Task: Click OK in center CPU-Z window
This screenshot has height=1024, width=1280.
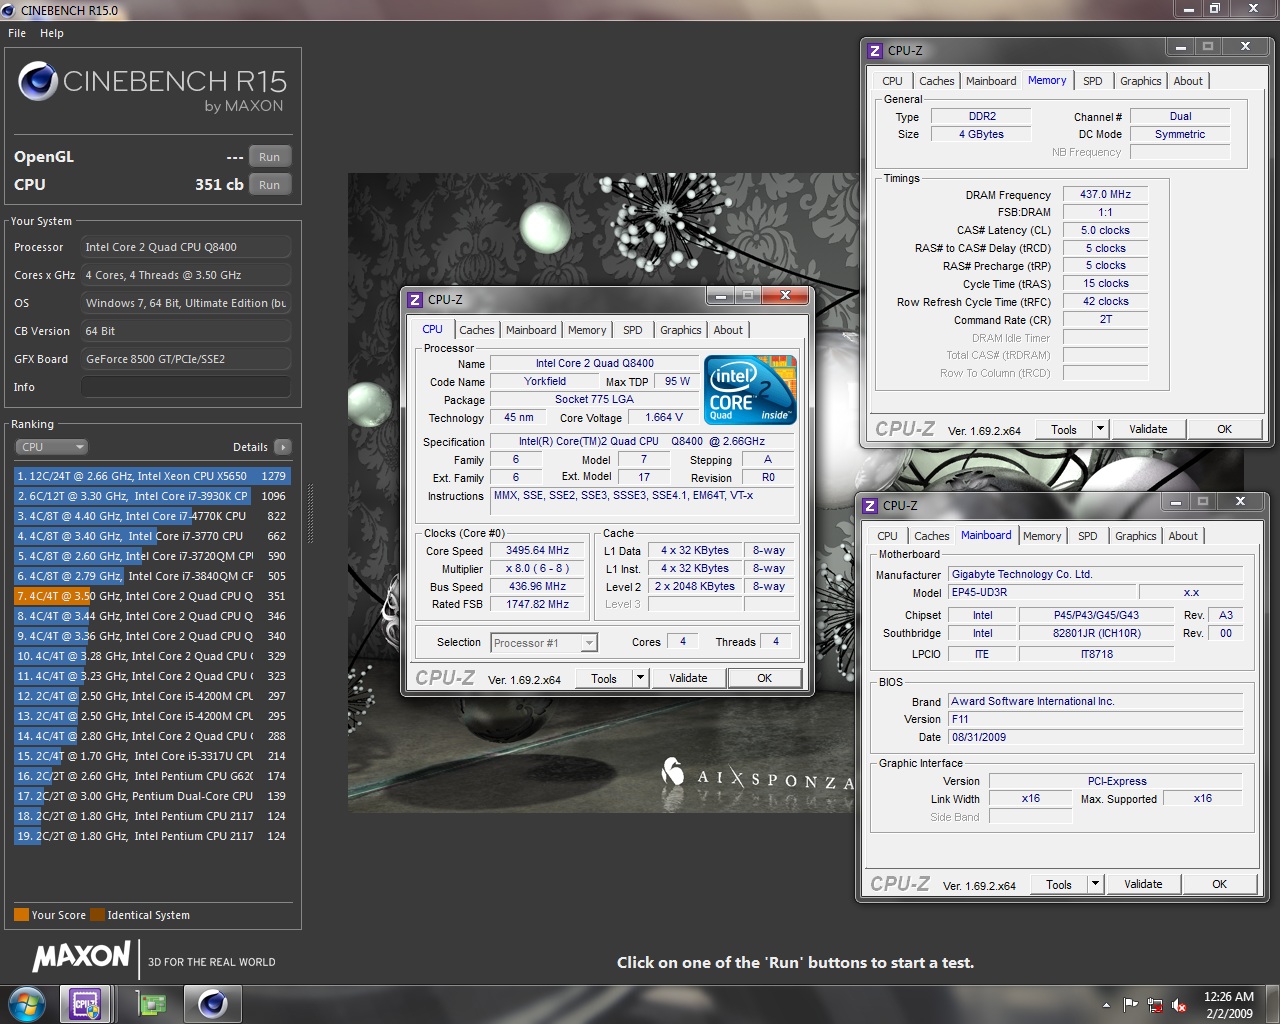Action: pyautogui.click(x=765, y=678)
